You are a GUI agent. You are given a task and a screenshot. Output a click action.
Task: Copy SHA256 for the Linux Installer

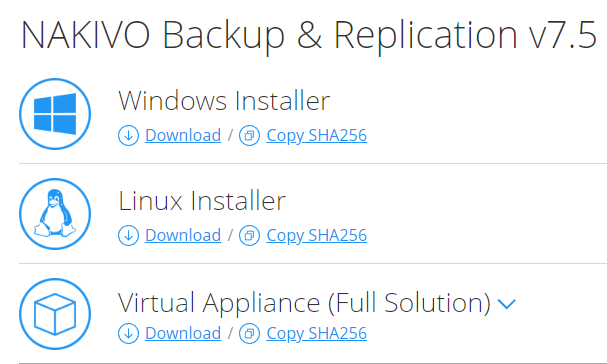(x=316, y=235)
